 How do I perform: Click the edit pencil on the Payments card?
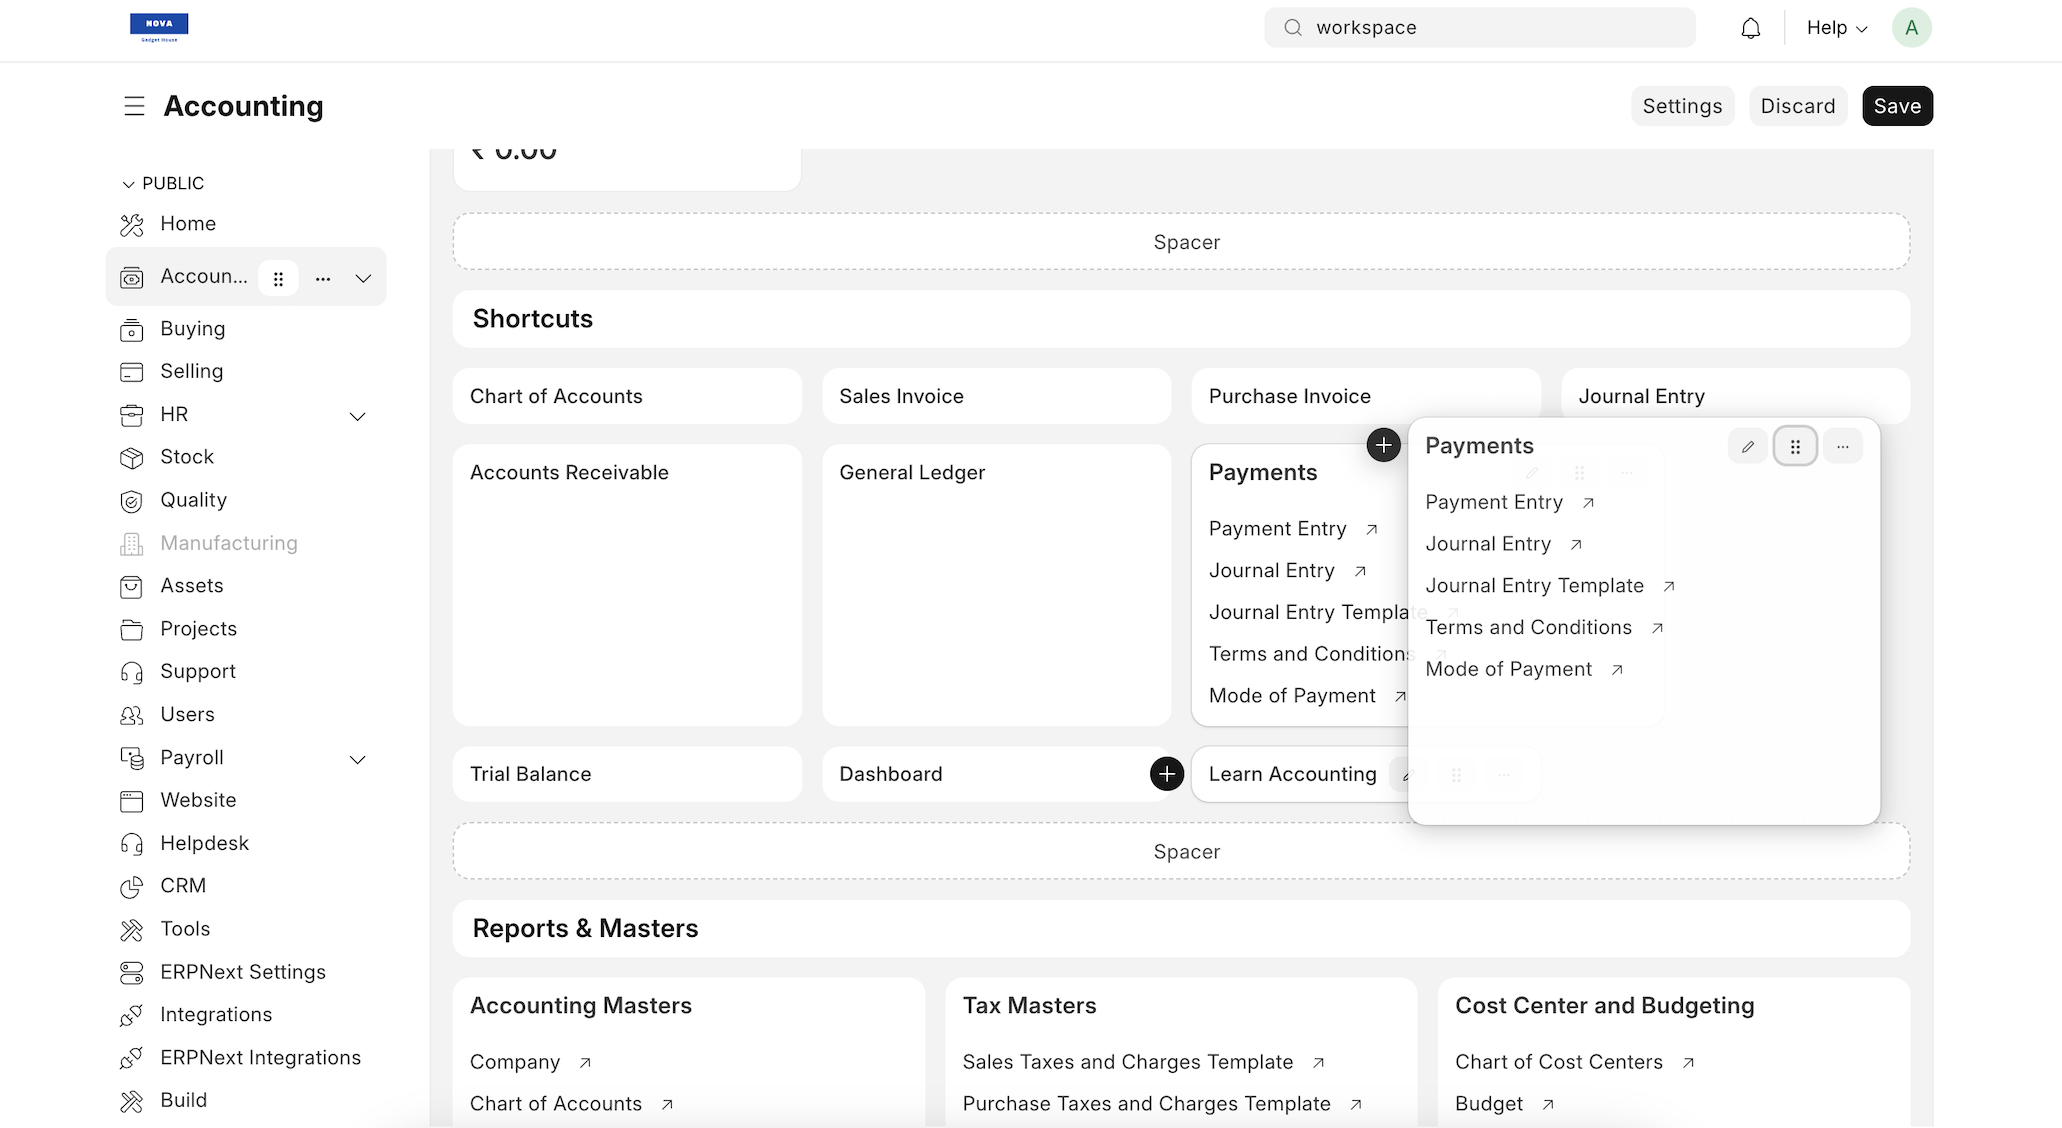coord(1747,446)
